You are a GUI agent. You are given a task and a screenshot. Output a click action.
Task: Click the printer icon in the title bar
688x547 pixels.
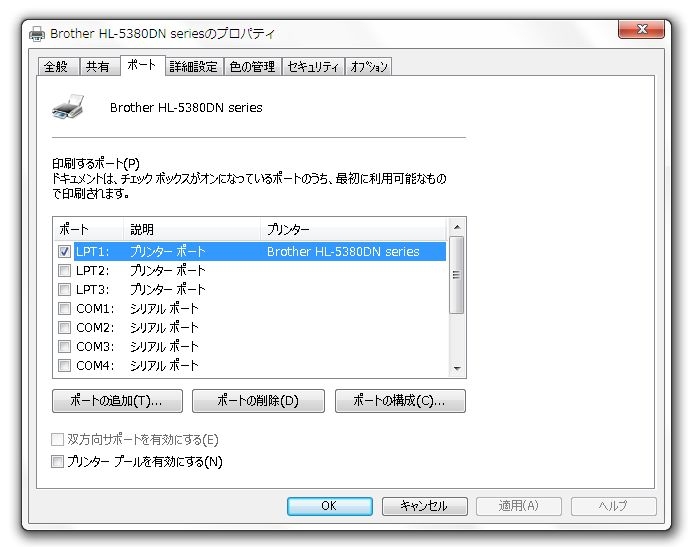[37, 34]
